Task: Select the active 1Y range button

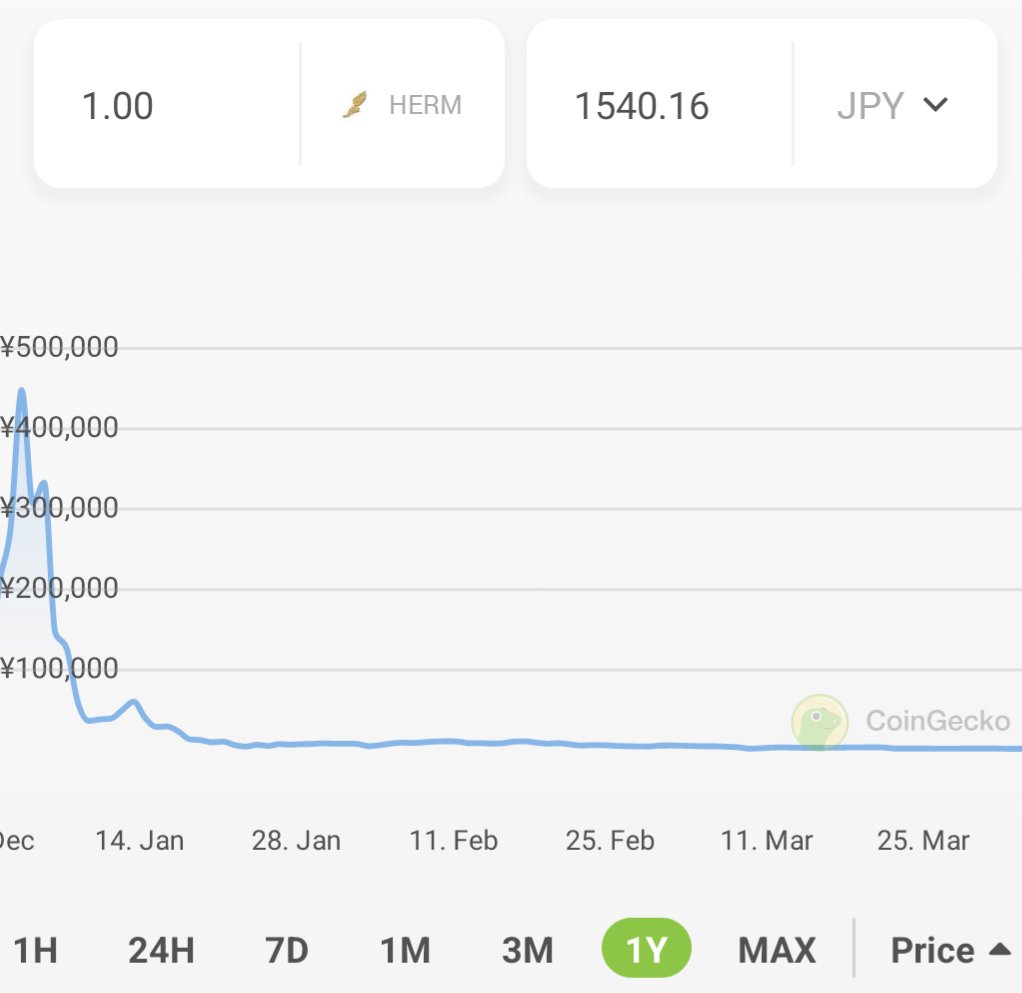Action: 646,948
